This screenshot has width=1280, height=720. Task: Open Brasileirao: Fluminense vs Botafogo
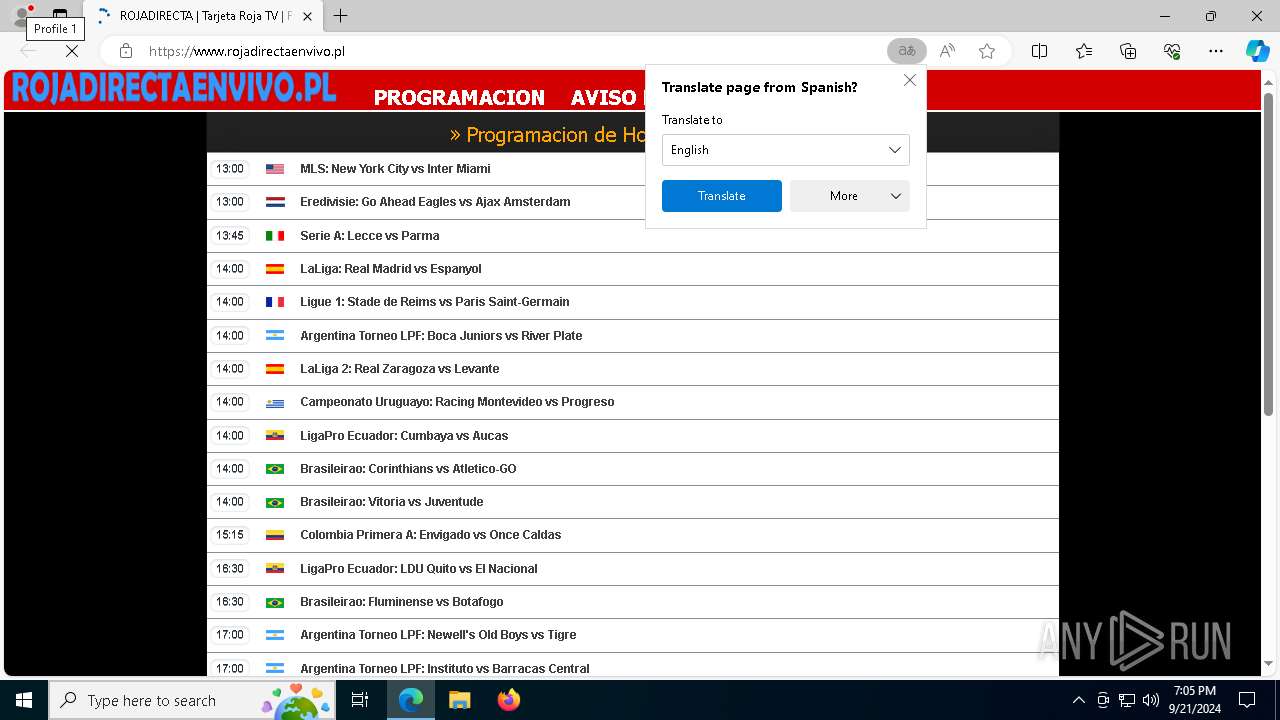pos(401,602)
